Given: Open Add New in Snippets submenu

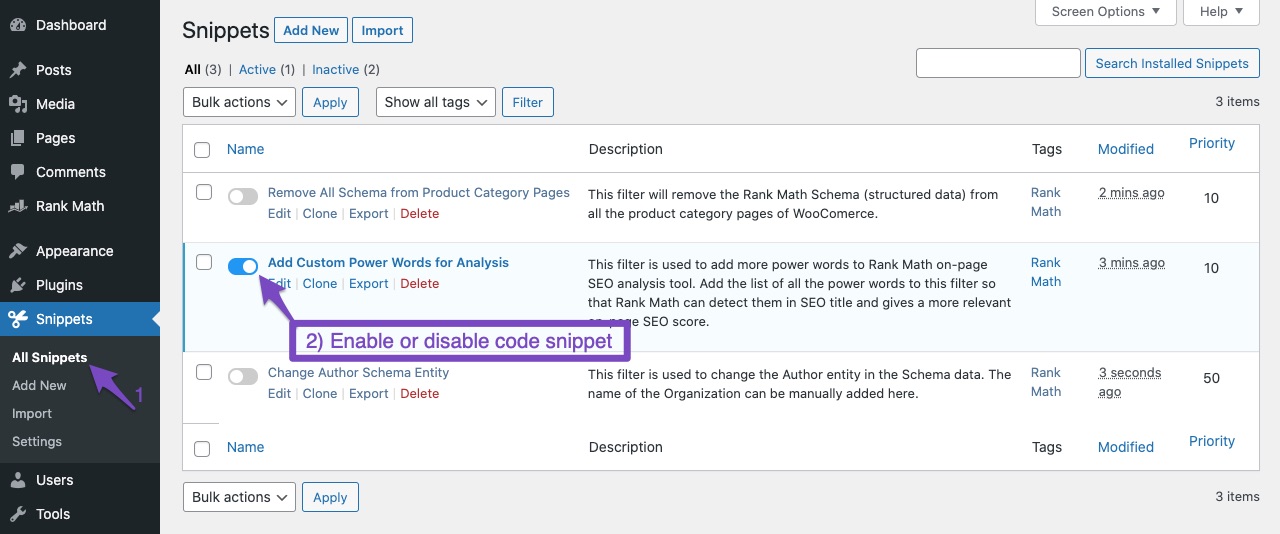Looking at the screenshot, I should [39, 385].
